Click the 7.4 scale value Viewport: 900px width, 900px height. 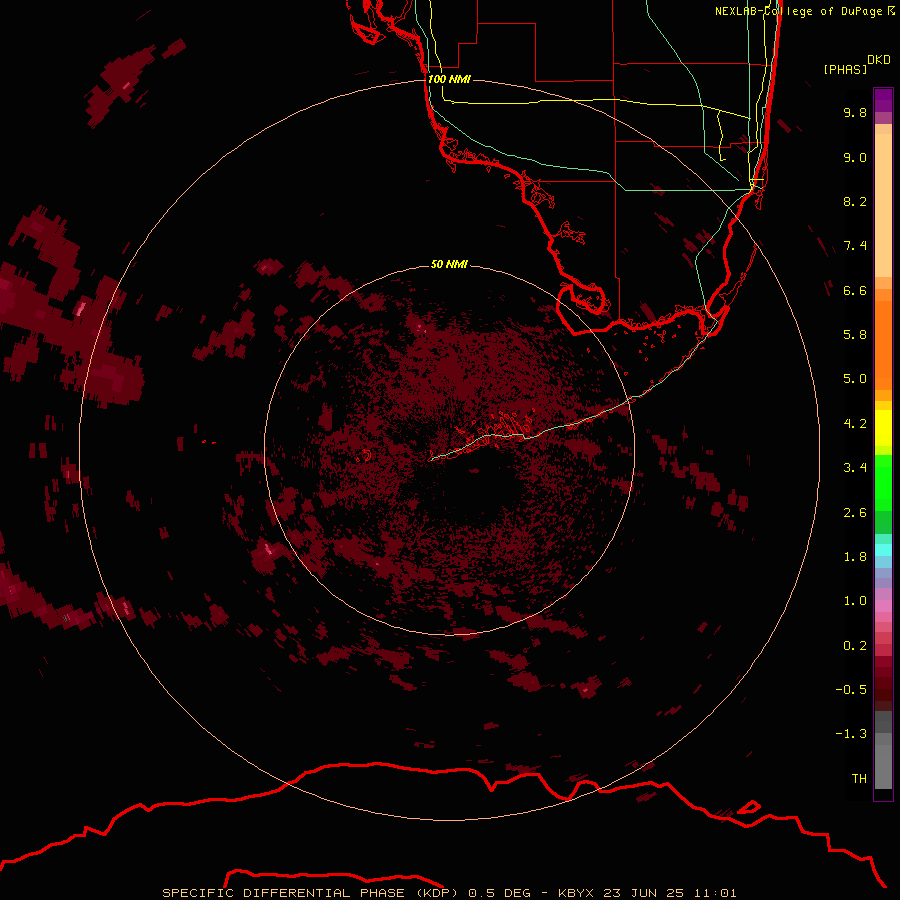[855, 246]
